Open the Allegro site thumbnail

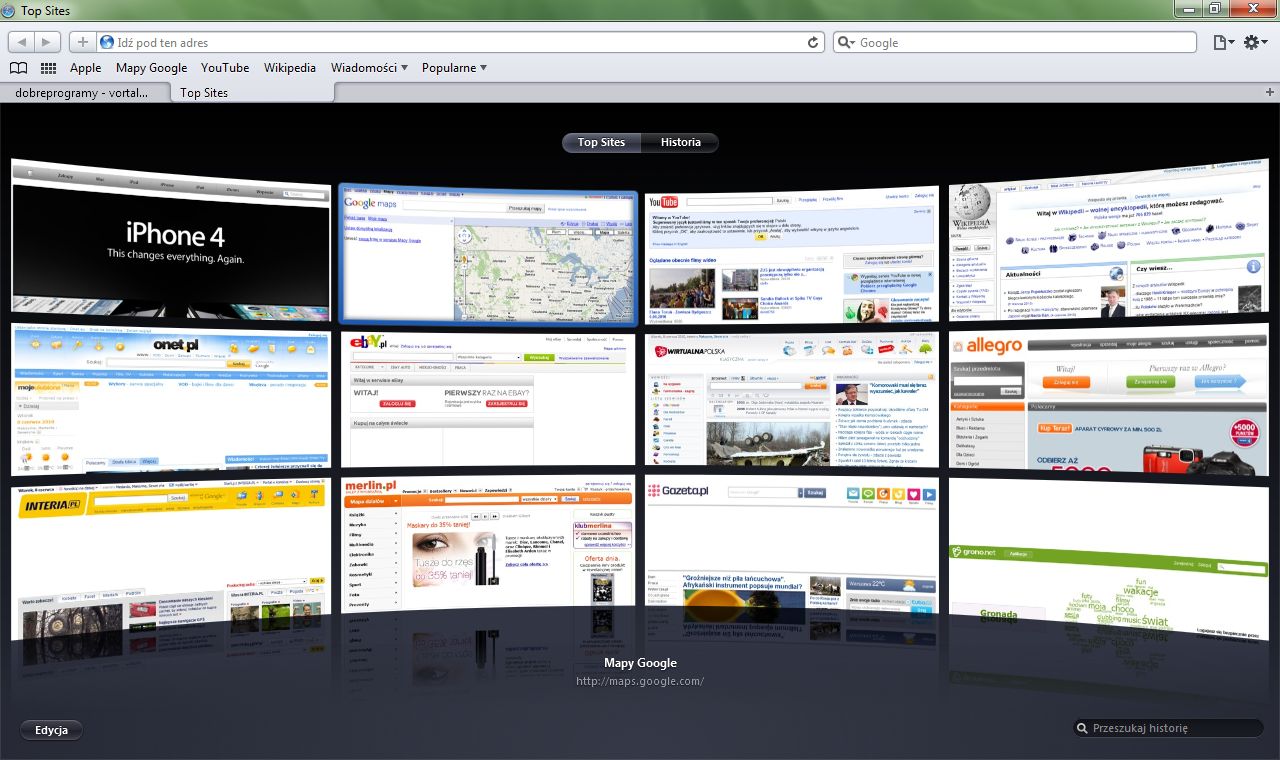1108,399
